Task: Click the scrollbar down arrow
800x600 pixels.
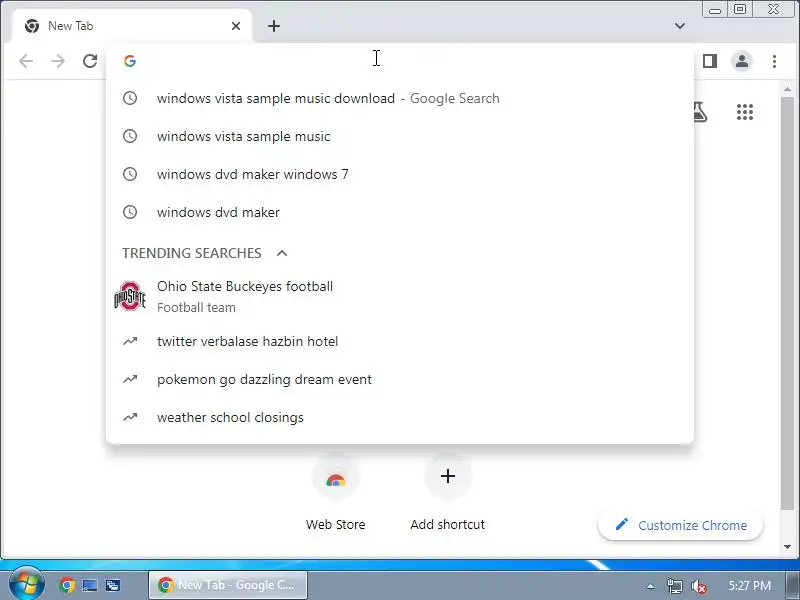Action: [x=787, y=547]
